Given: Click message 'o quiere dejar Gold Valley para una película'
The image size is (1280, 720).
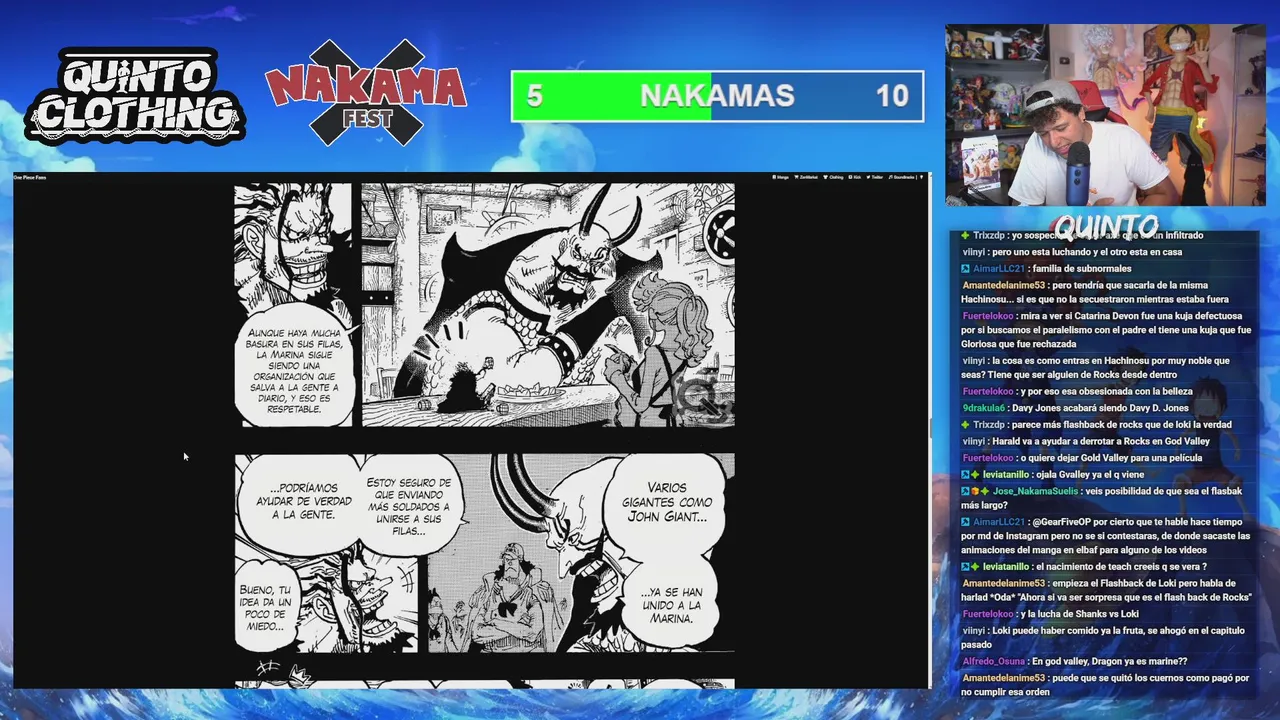Looking at the screenshot, I should [x=1111, y=458].
